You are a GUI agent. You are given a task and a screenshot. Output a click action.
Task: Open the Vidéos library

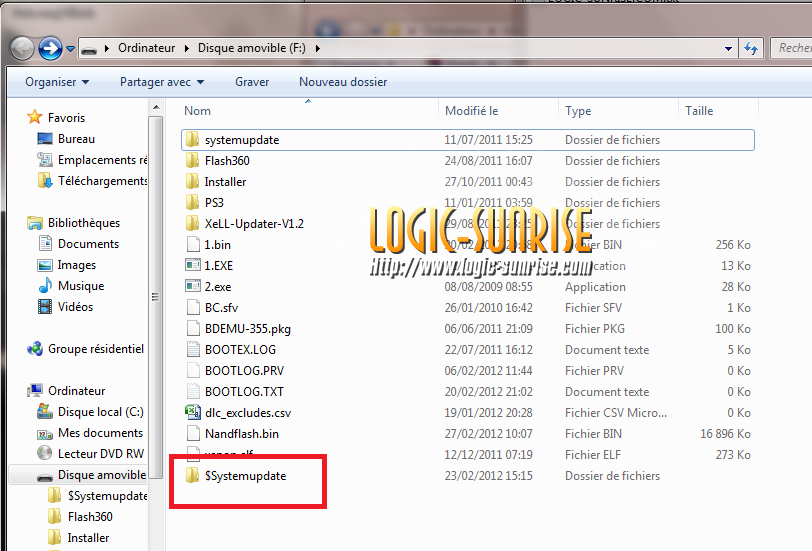coord(76,307)
